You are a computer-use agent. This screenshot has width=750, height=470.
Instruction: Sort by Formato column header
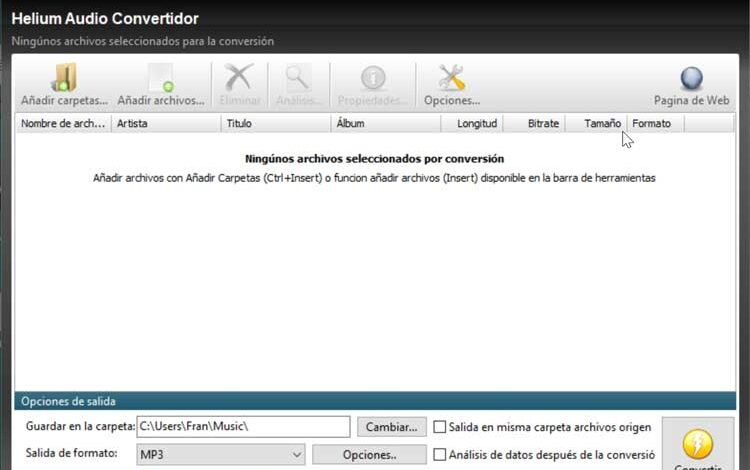tap(656, 123)
